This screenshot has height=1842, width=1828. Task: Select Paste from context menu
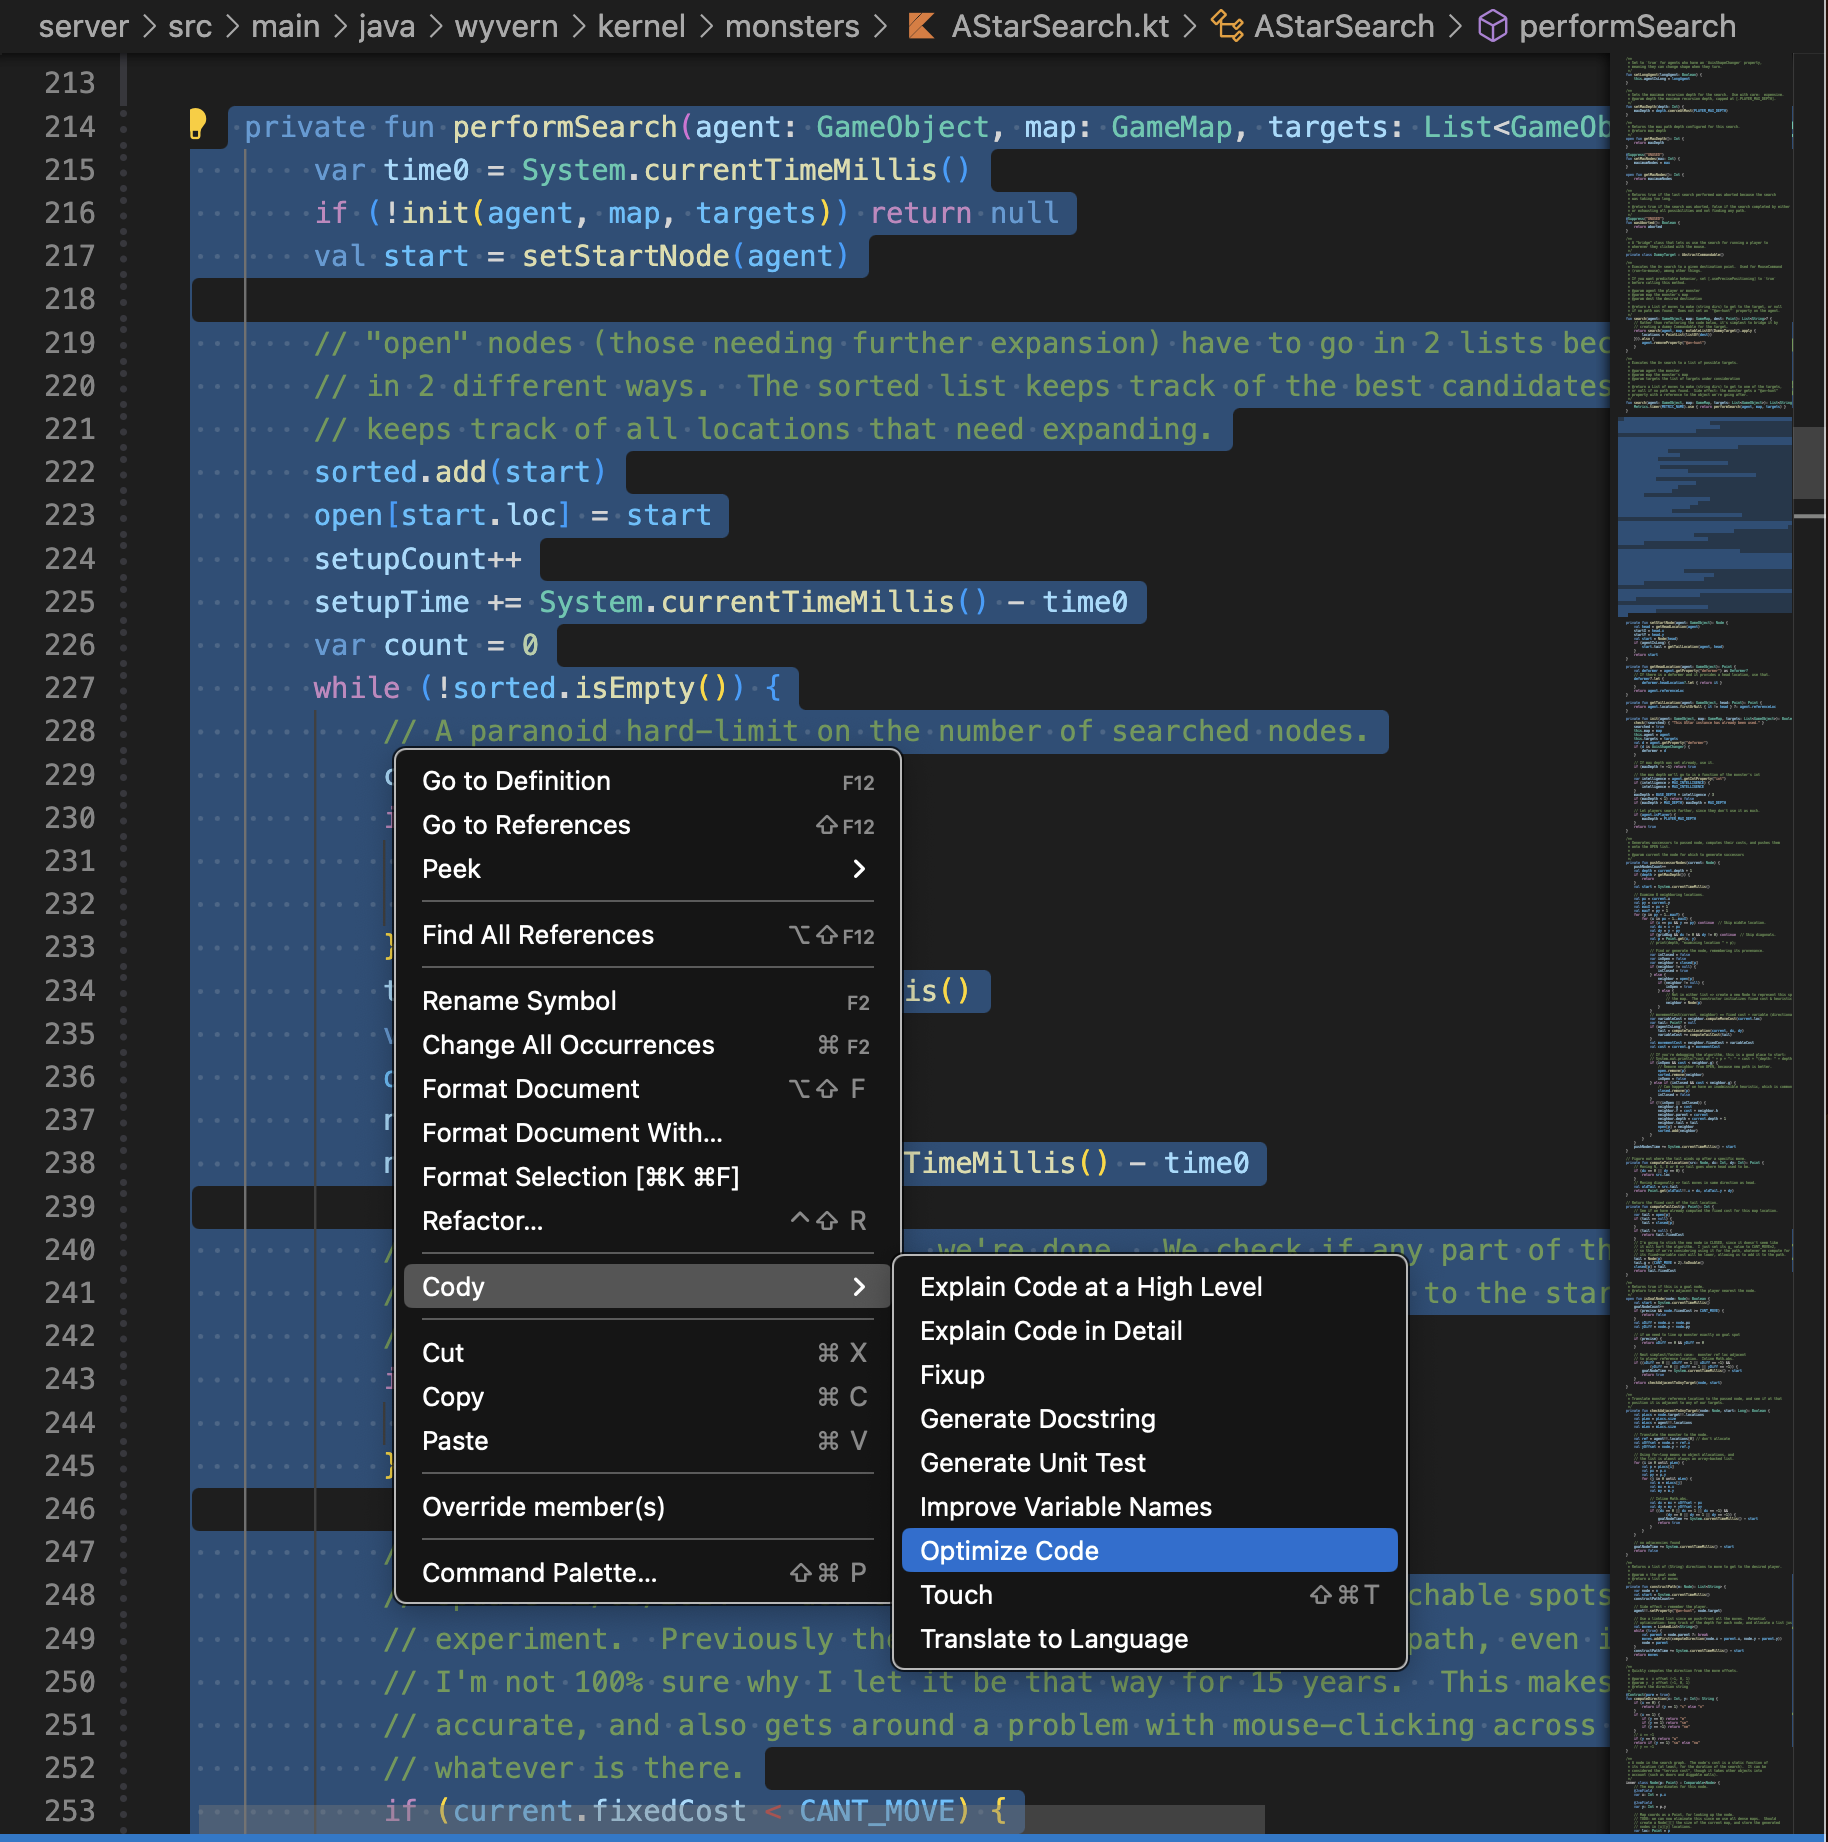pos(647,1441)
